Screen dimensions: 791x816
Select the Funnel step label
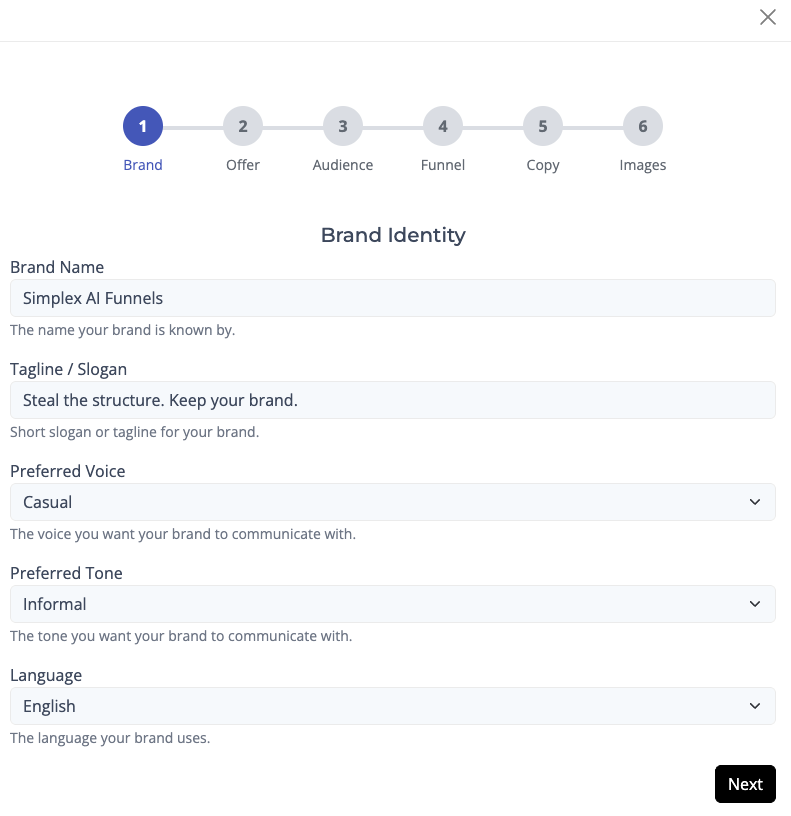coord(443,165)
